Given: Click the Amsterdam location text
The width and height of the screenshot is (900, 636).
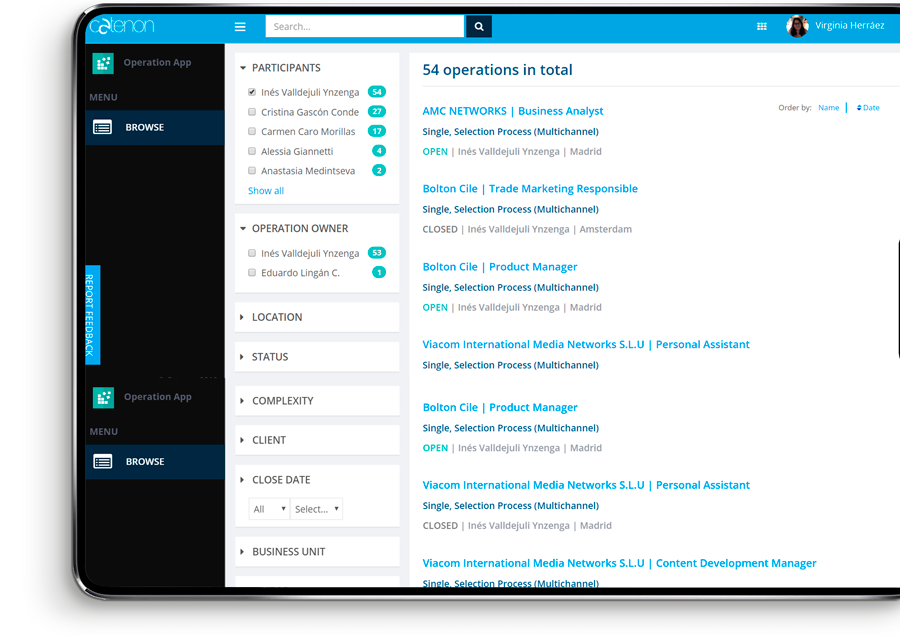Looking at the screenshot, I should (x=606, y=229).
